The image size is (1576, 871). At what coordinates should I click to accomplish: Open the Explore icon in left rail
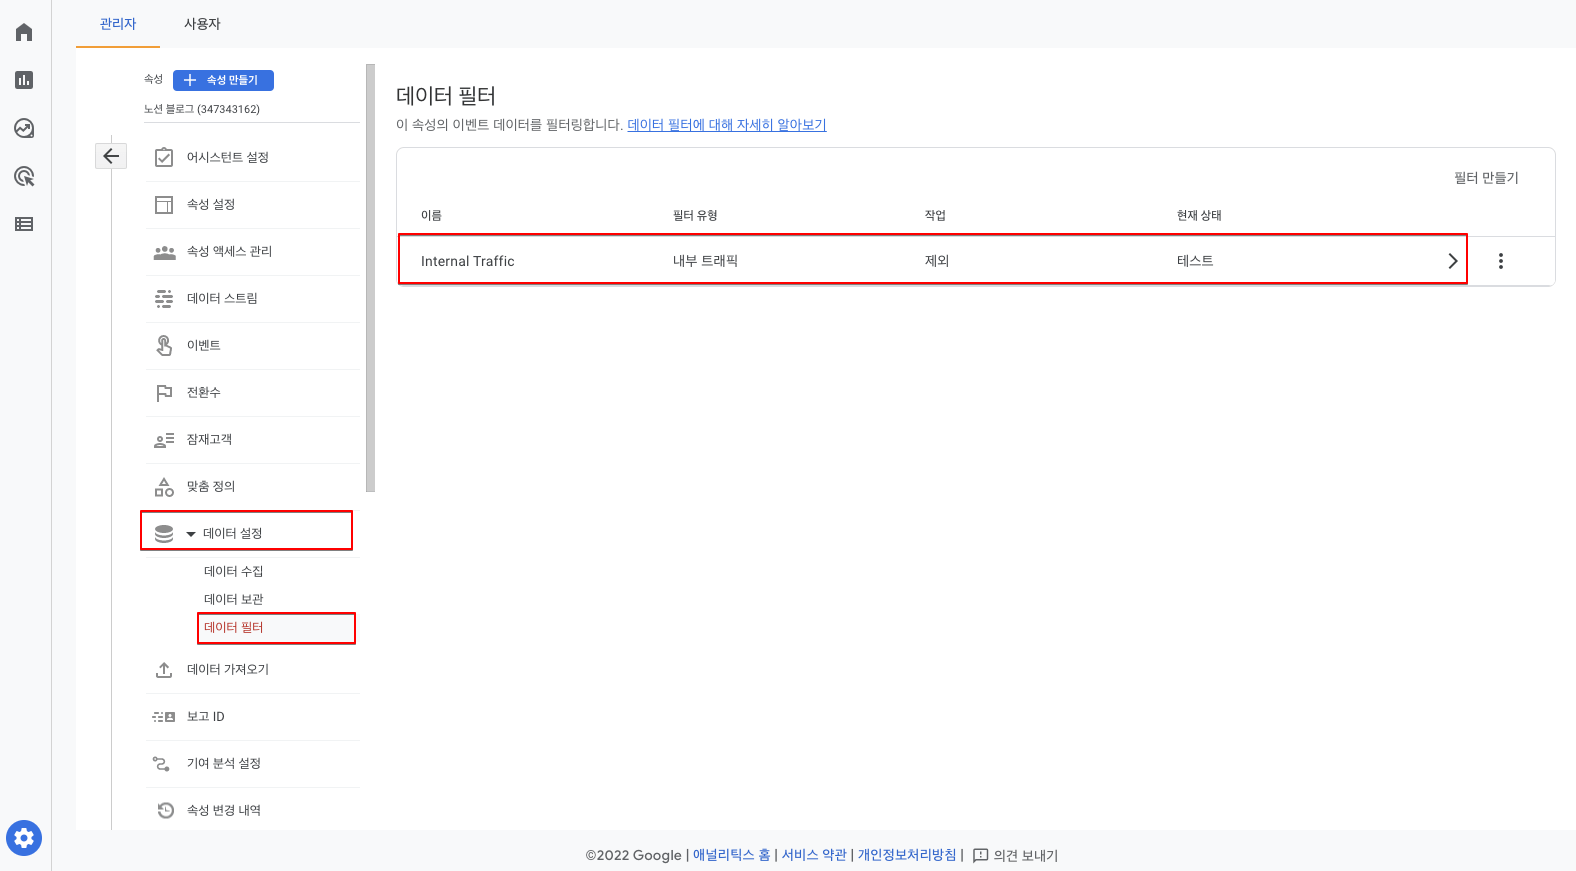(x=24, y=128)
